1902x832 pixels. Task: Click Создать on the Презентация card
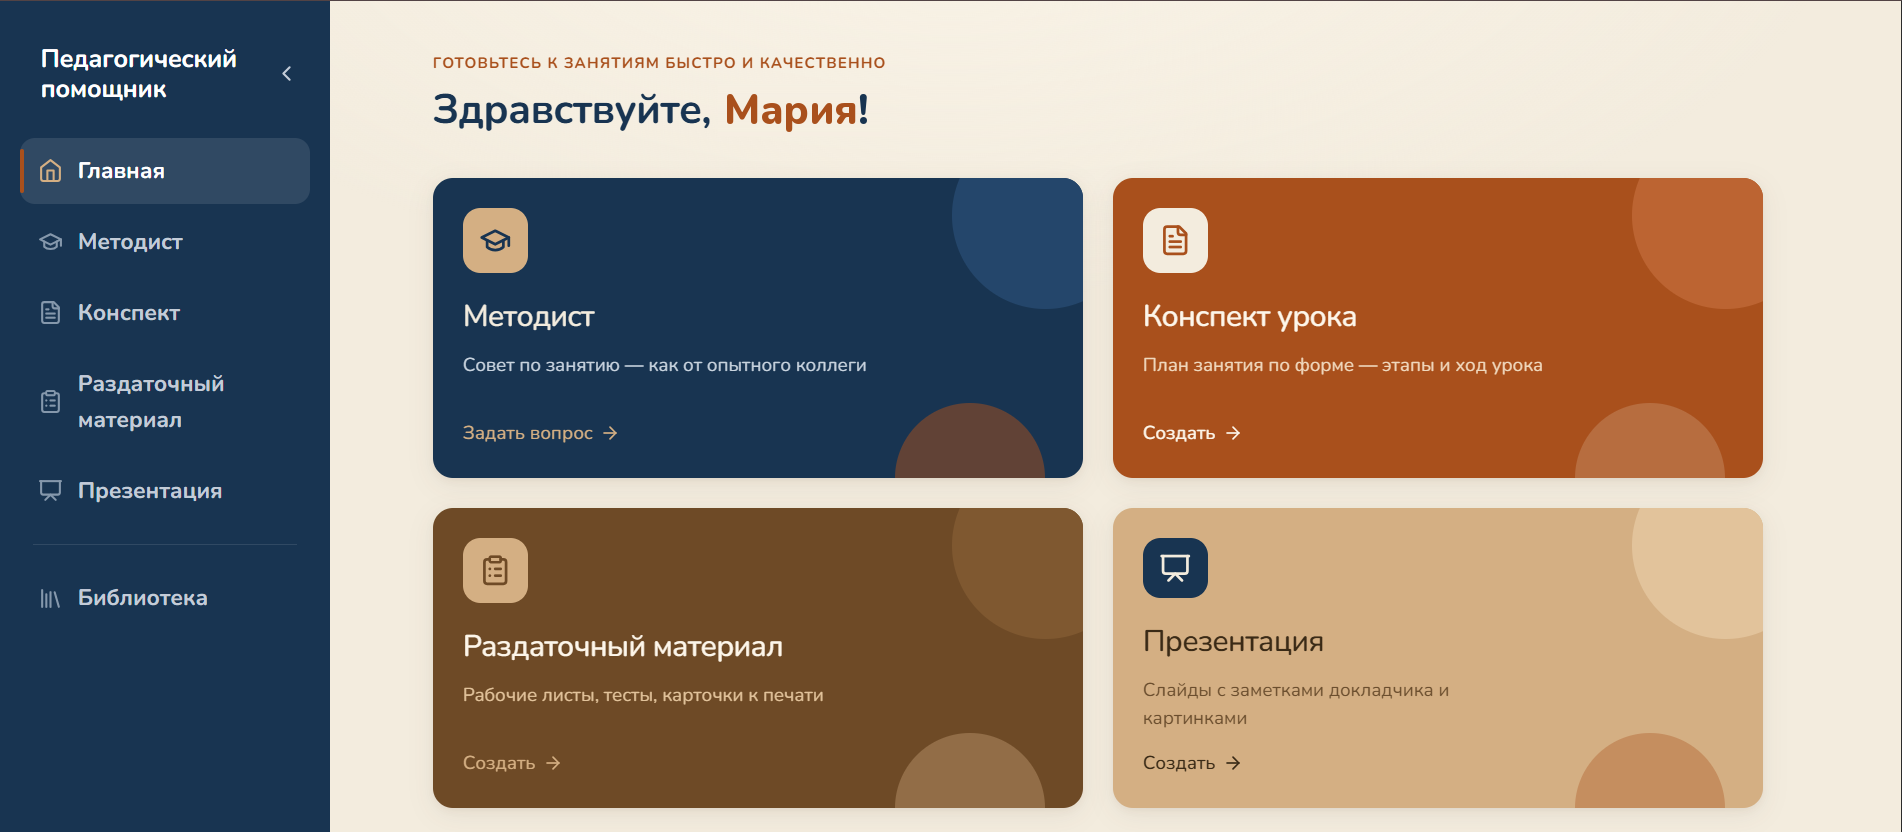[x=1192, y=763]
